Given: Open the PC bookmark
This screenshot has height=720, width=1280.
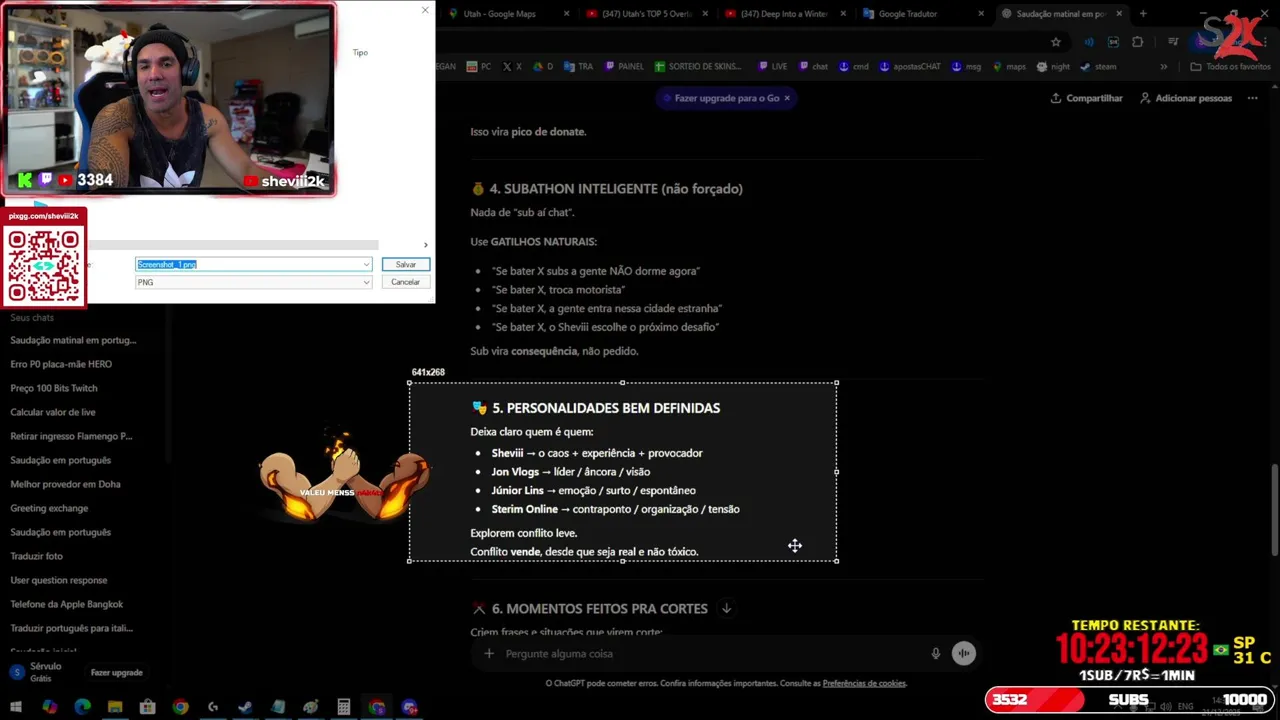Looking at the screenshot, I should (x=479, y=67).
